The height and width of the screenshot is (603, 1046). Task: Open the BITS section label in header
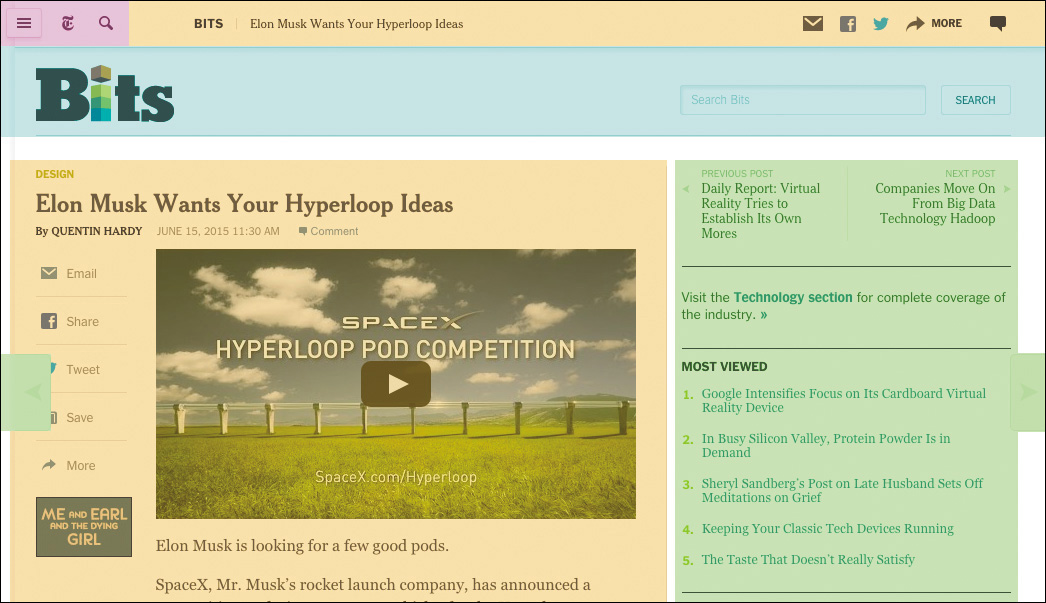[x=209, y=24]
